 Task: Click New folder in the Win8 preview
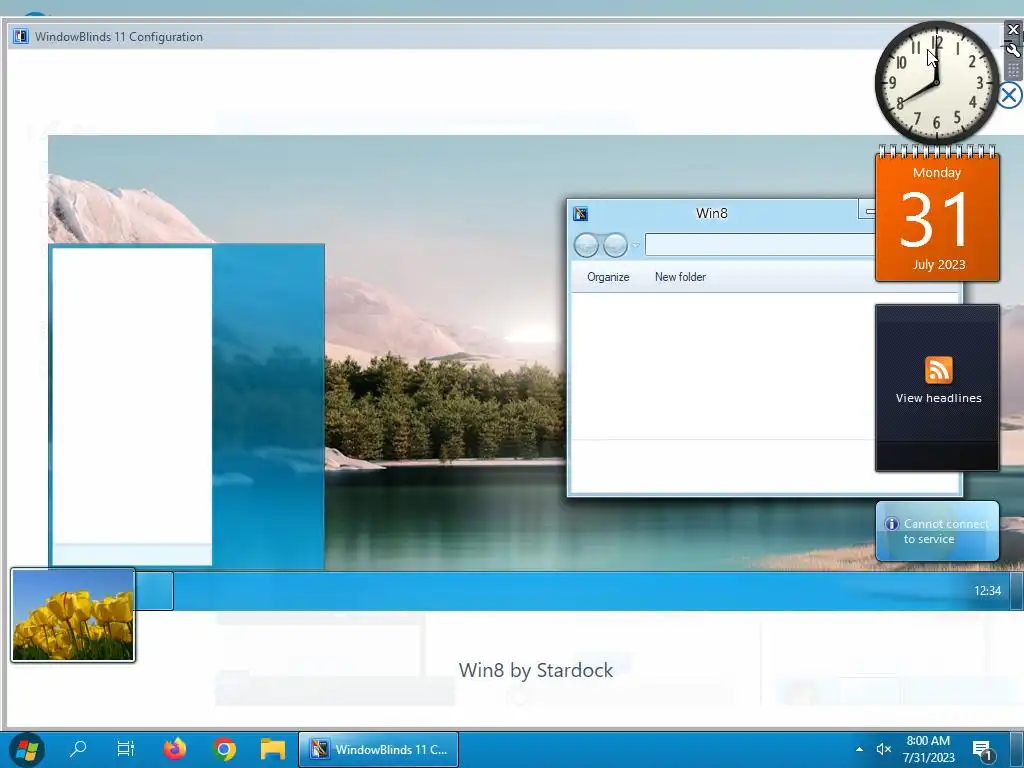pyautogui.click(x=680, y=277)
